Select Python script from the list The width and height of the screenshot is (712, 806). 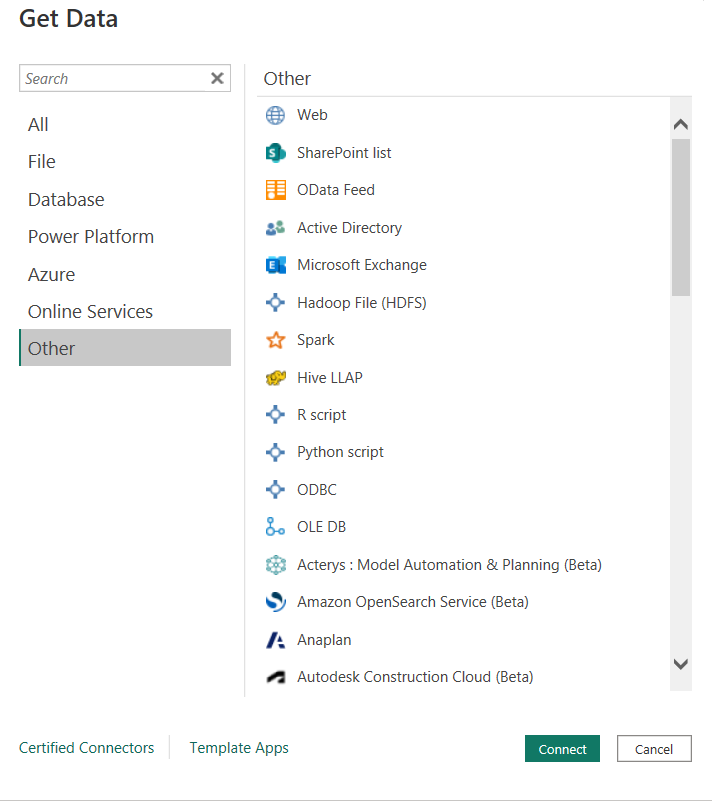point(340,452)
